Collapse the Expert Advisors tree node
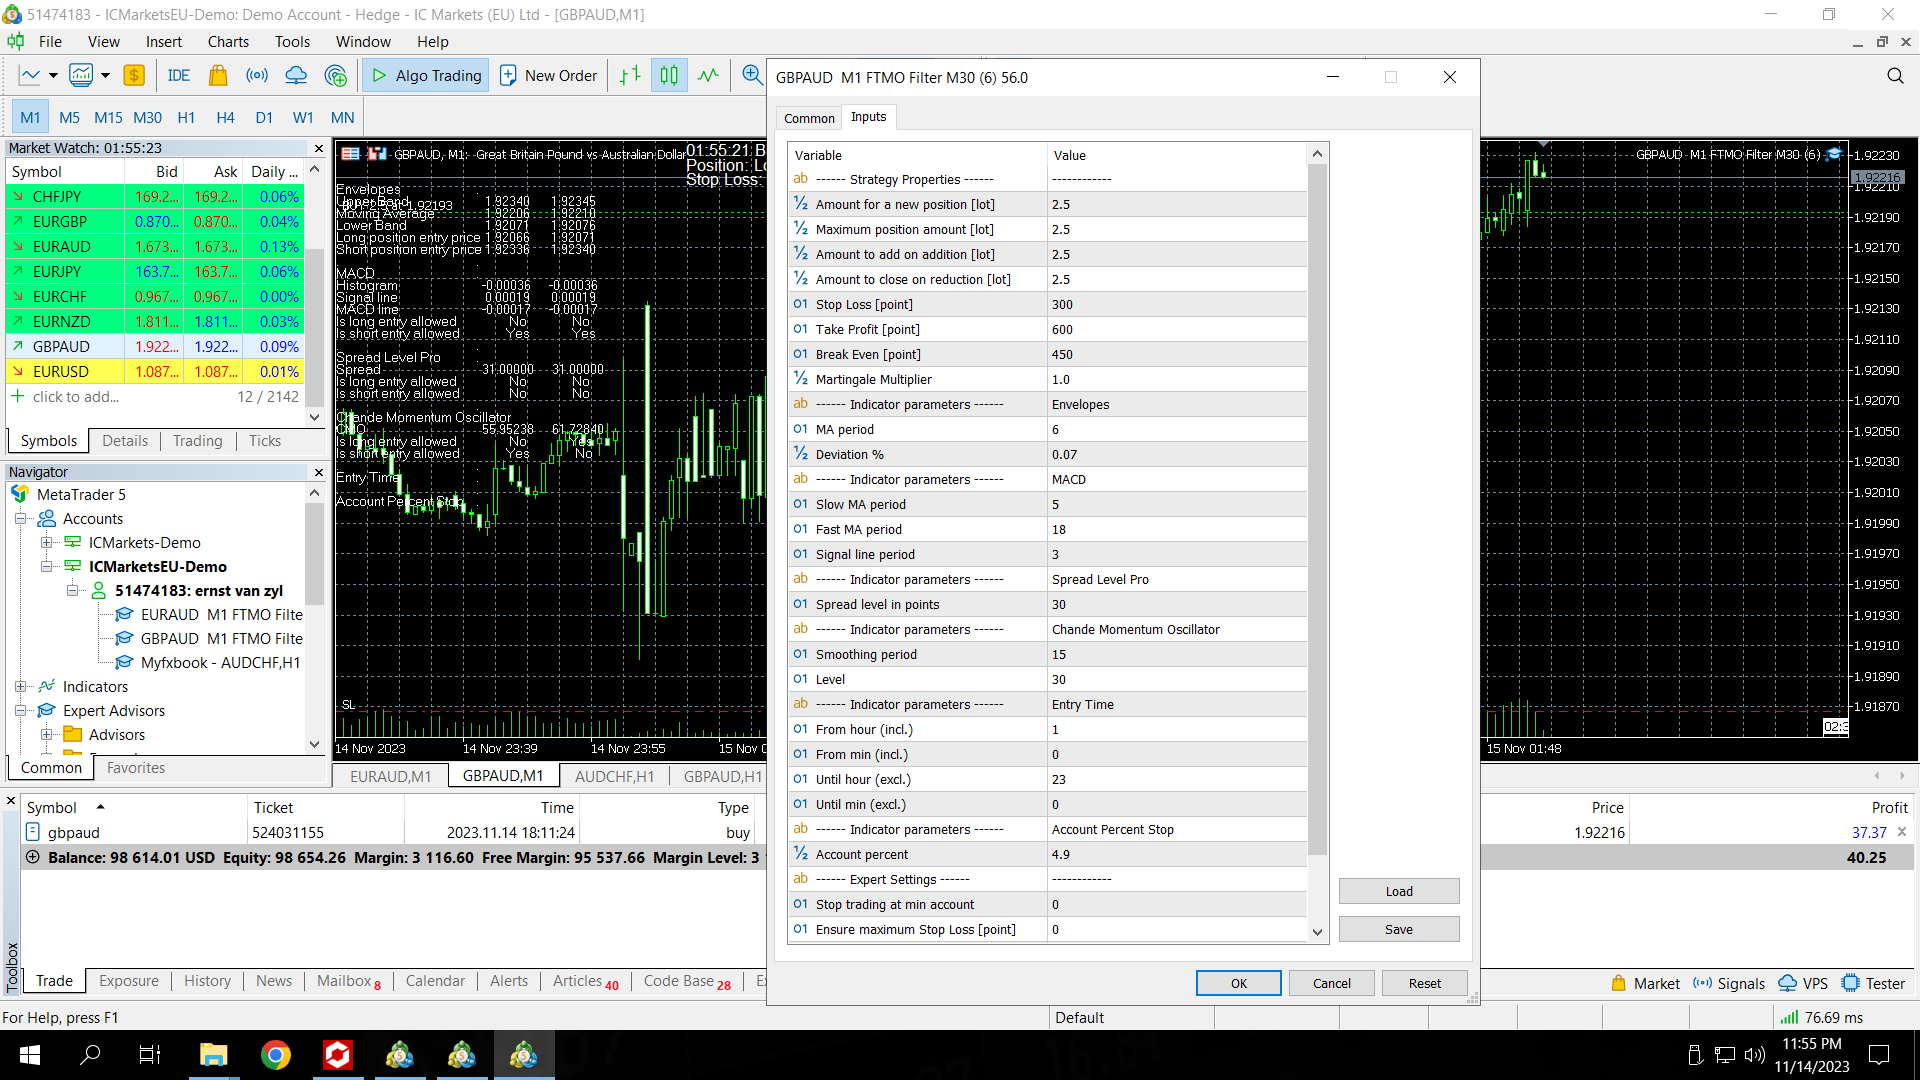 click(20, 710)
